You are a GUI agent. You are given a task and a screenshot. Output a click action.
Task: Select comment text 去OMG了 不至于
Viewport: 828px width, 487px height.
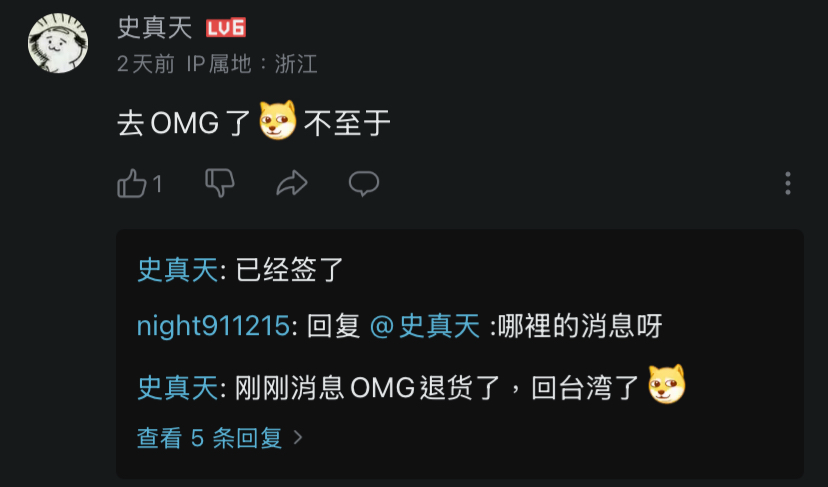(253, 123)
